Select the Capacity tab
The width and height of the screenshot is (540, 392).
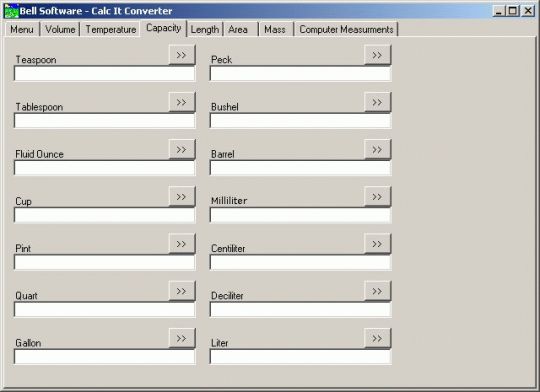164,28
